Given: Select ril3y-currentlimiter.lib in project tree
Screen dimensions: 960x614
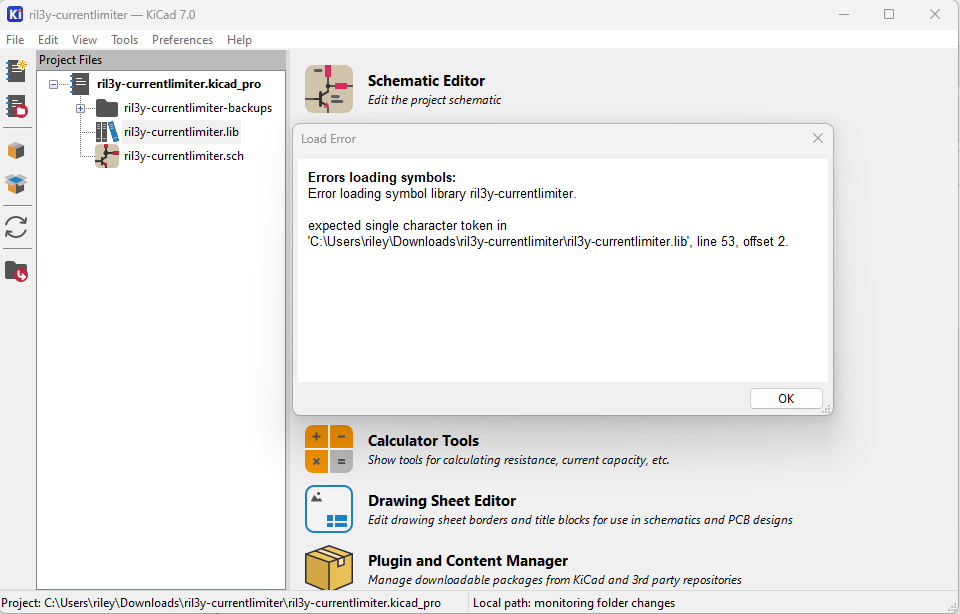Looking at the screenshot, I should (x=181, y=132).
